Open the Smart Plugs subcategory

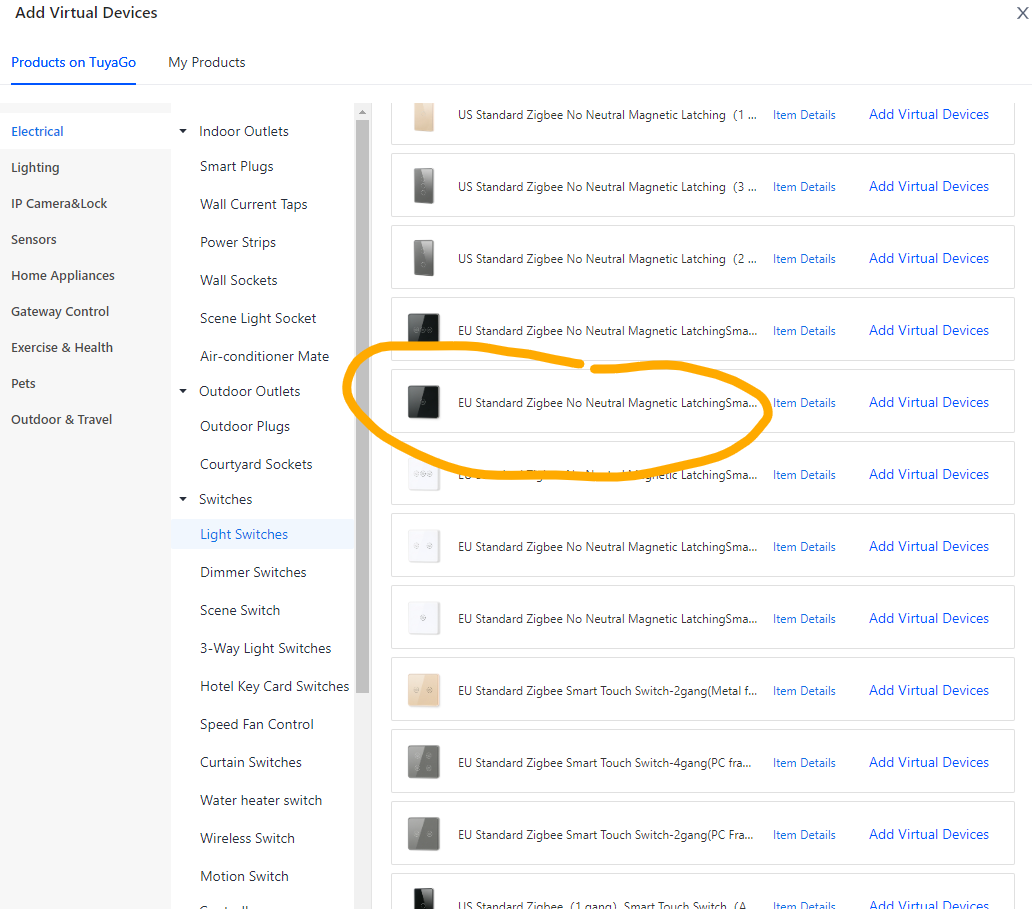coord(236,166)
